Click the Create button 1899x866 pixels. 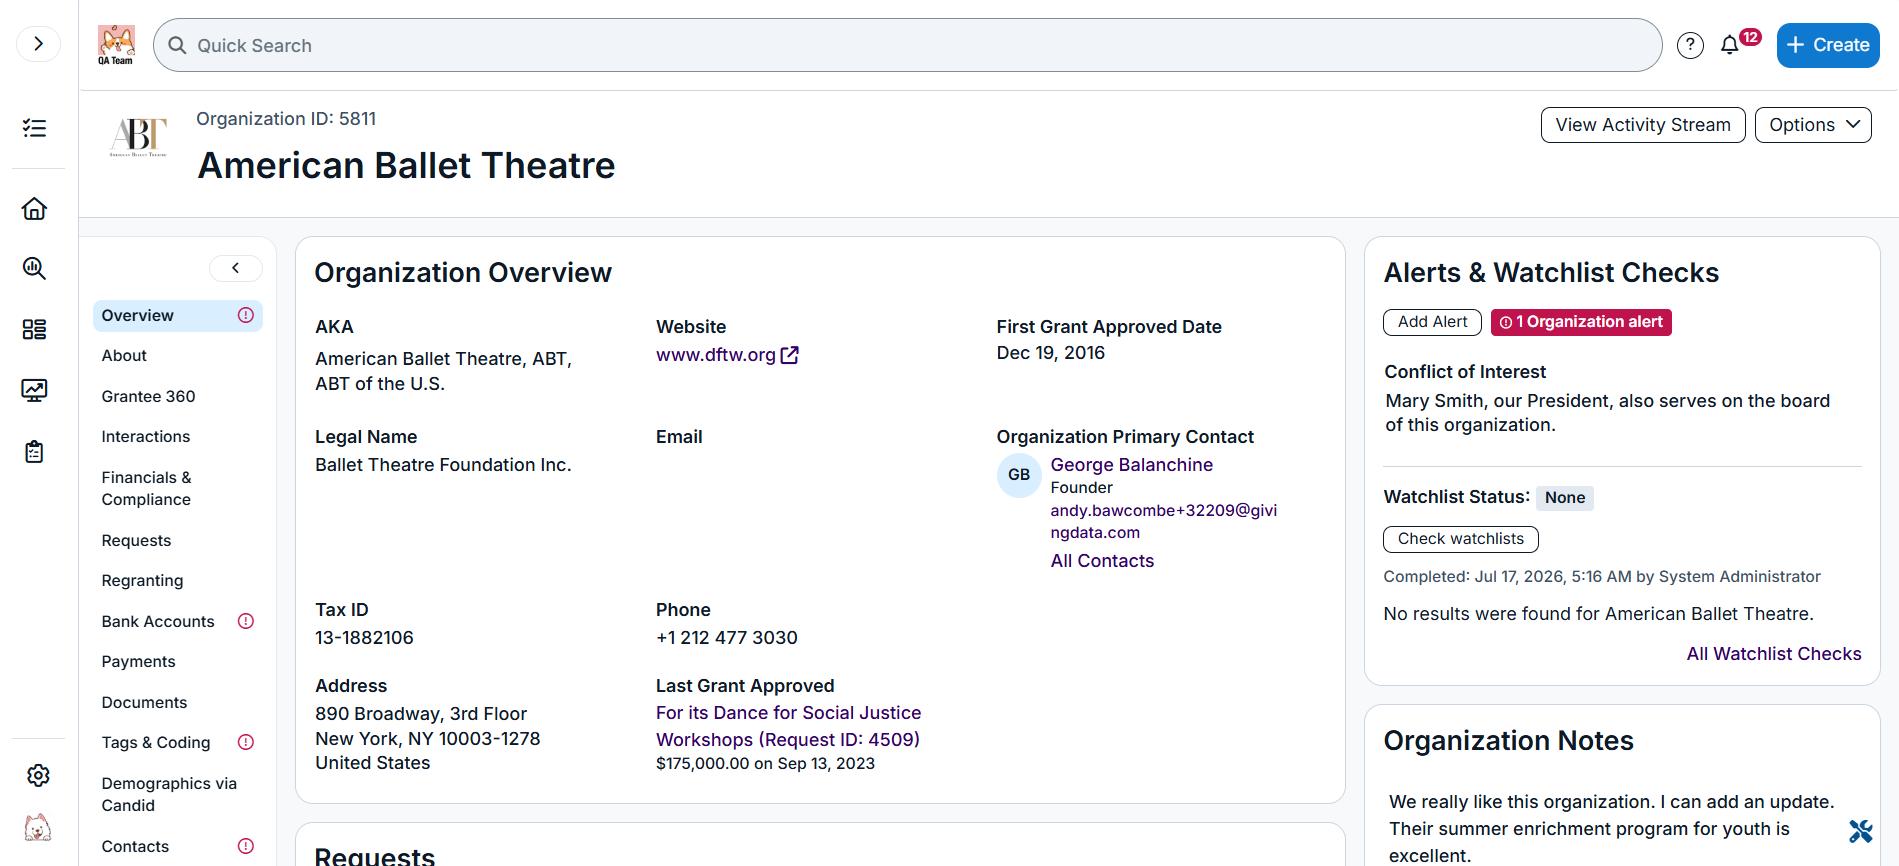pyautogui.click(x=1828, y=45)
